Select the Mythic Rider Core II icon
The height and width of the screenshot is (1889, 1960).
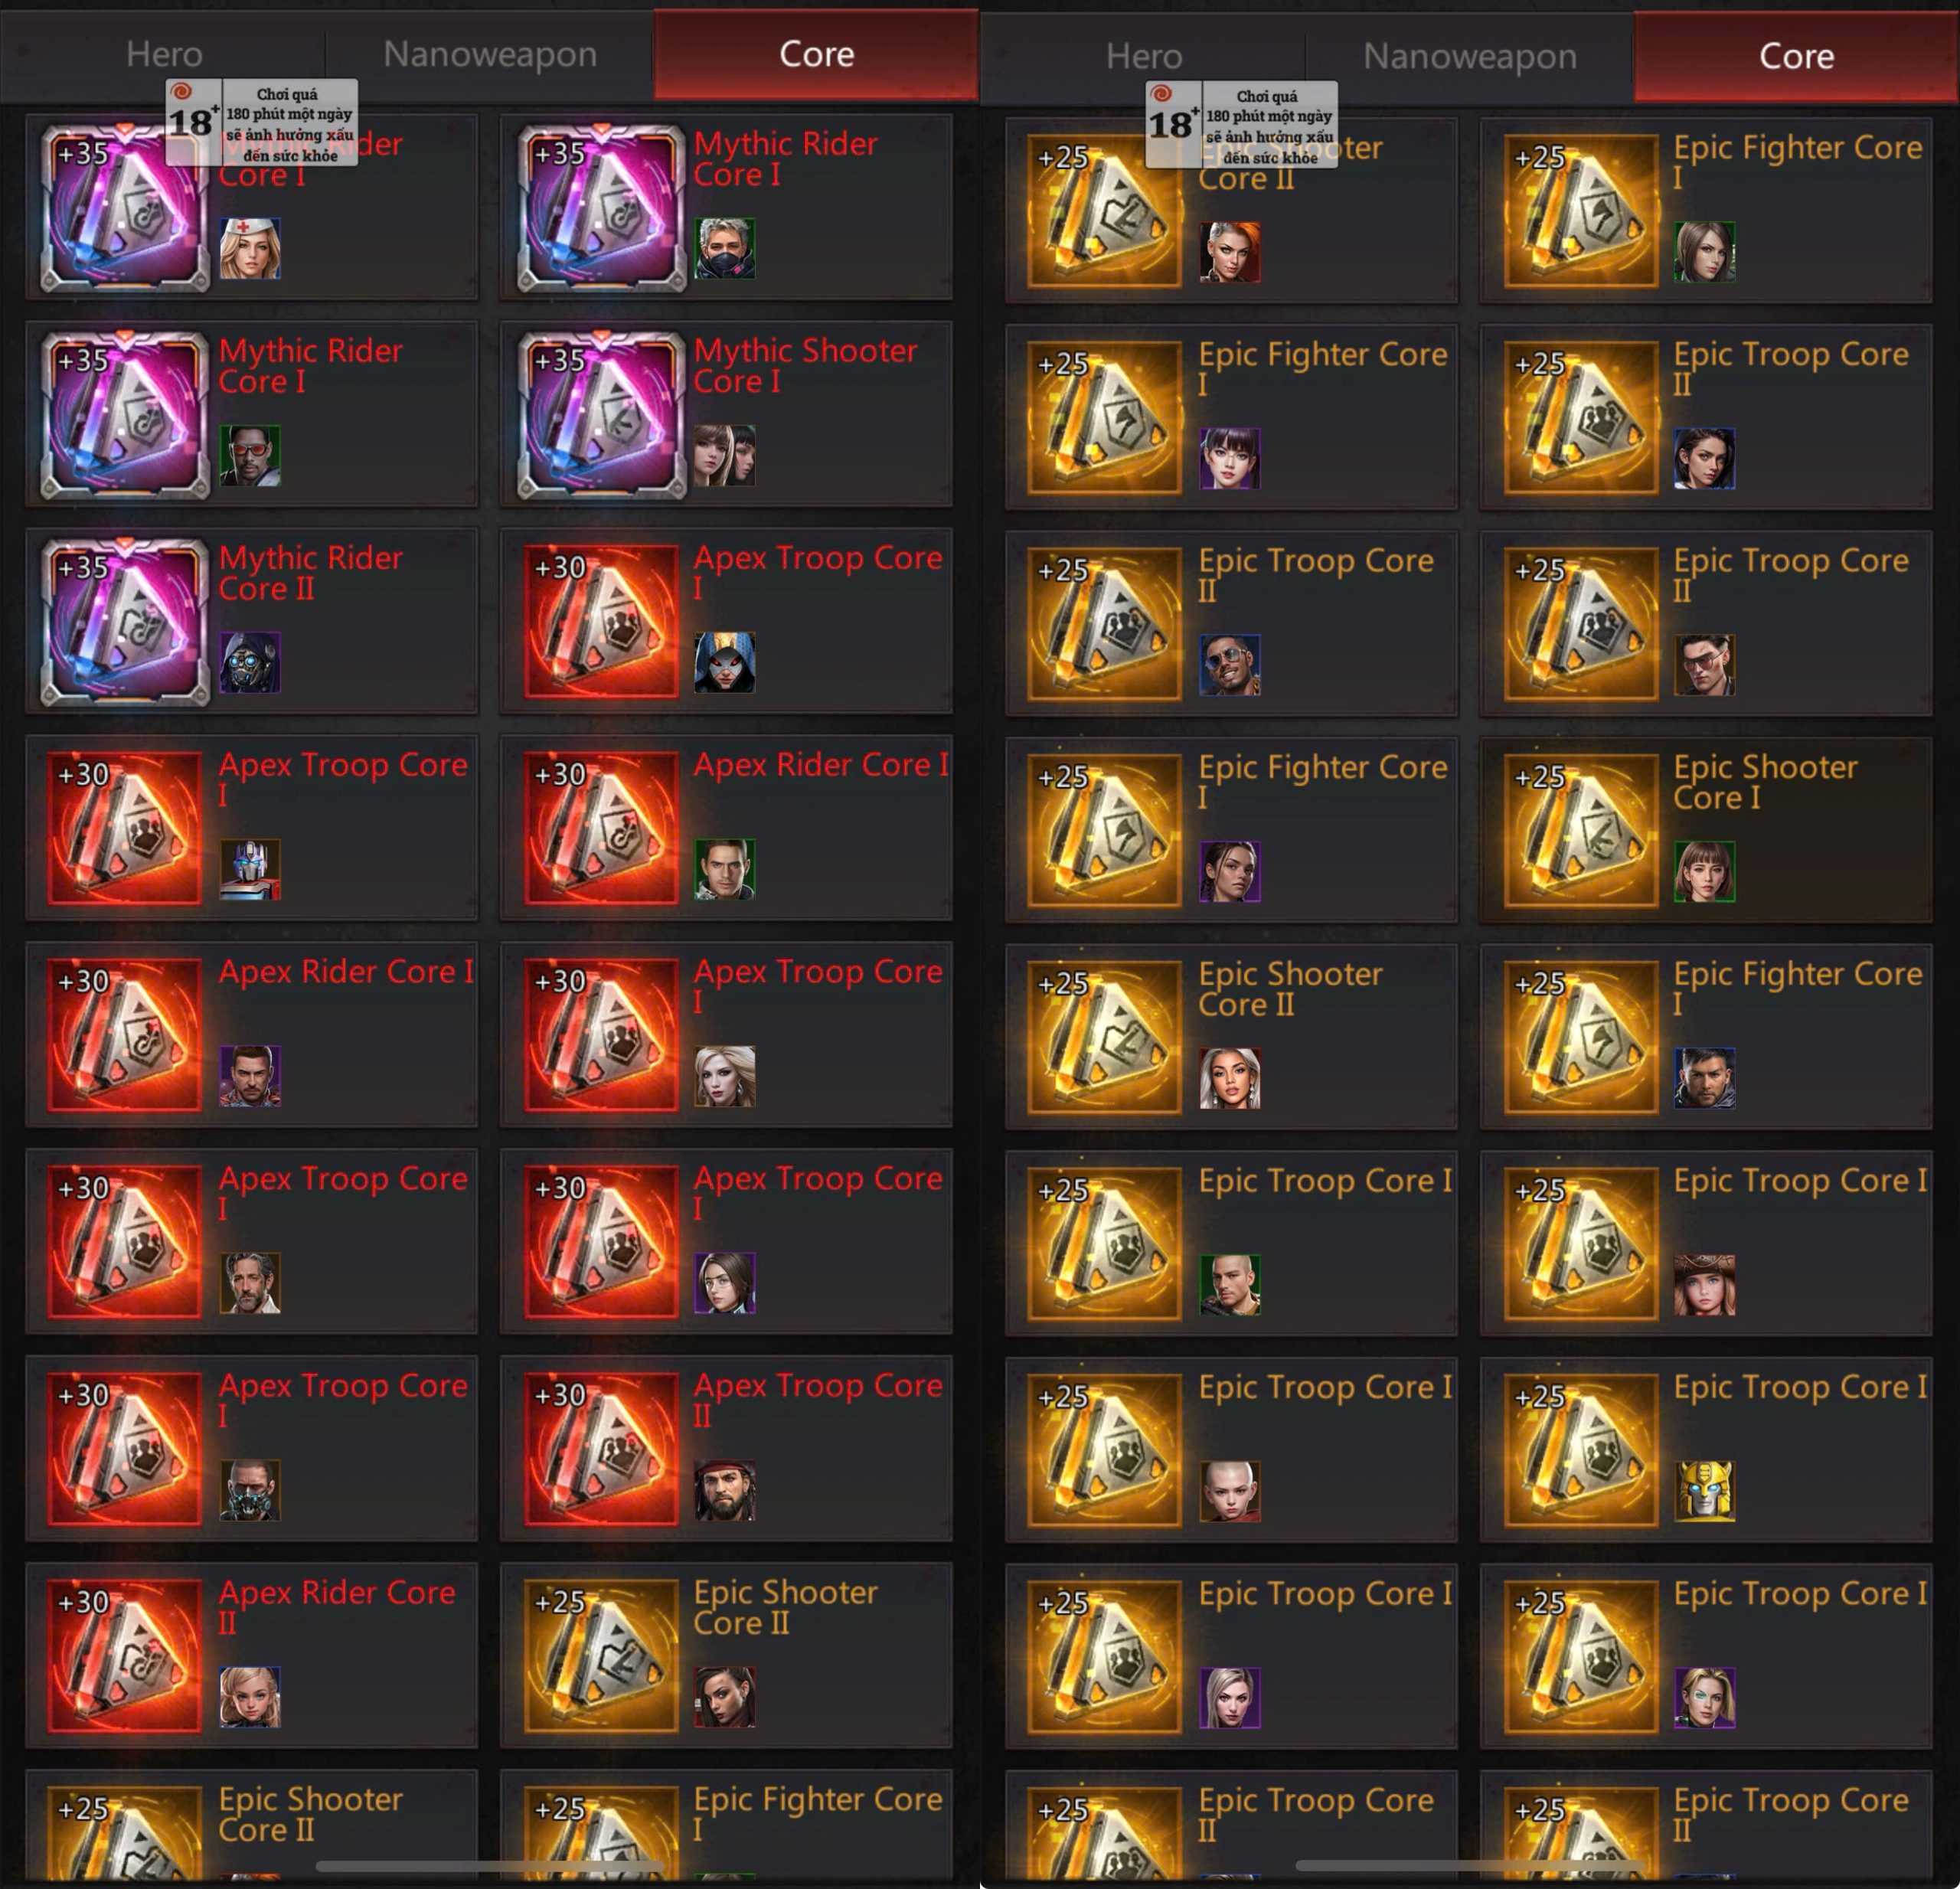[125, 621]
